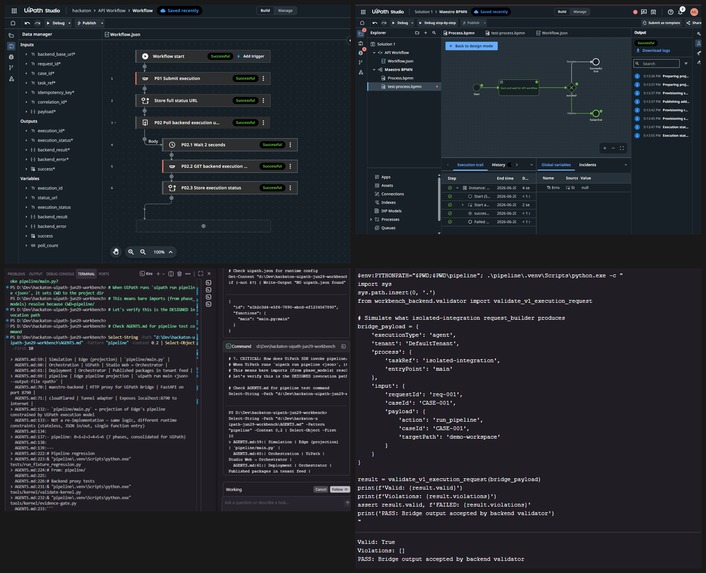Image resolution: width=706 pixels, height=573 pixels.
Task: Cancel the working chat task
Action: pyautogui.click(x=321, y=489)
